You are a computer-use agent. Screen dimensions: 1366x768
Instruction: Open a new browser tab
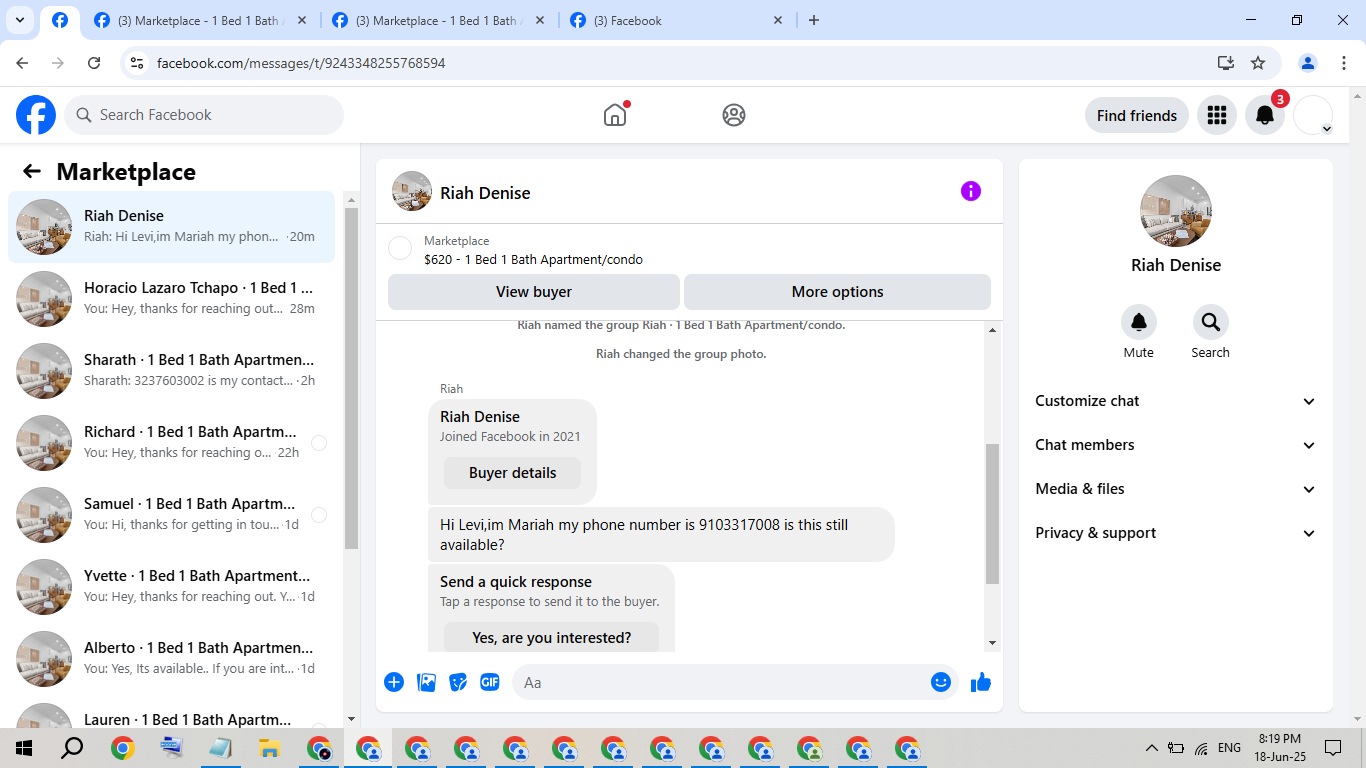point(814,20)
